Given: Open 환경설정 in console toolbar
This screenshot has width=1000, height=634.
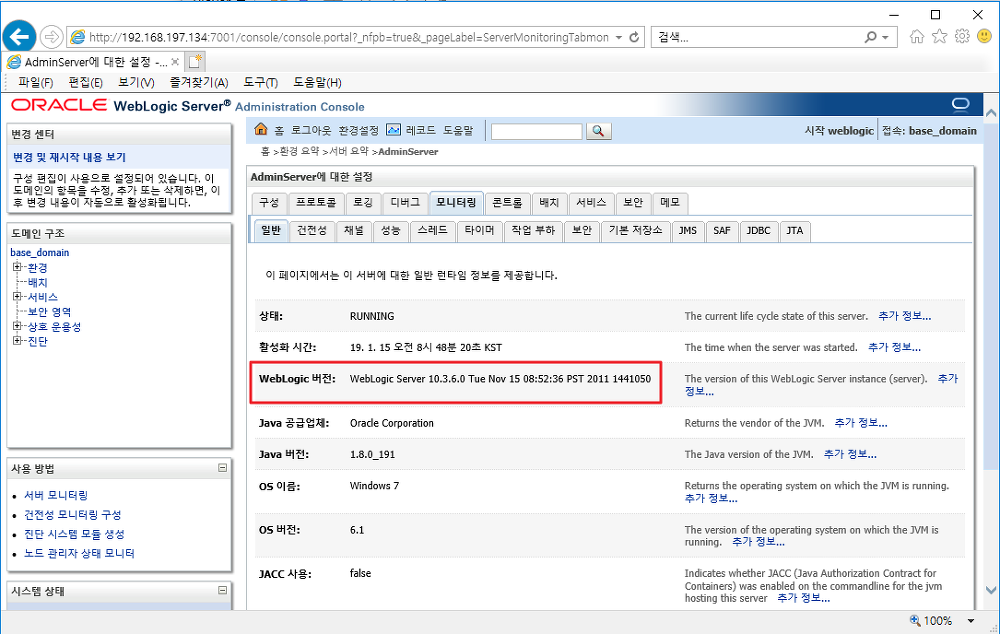Looking at the screenshot, I should point(358,130).
